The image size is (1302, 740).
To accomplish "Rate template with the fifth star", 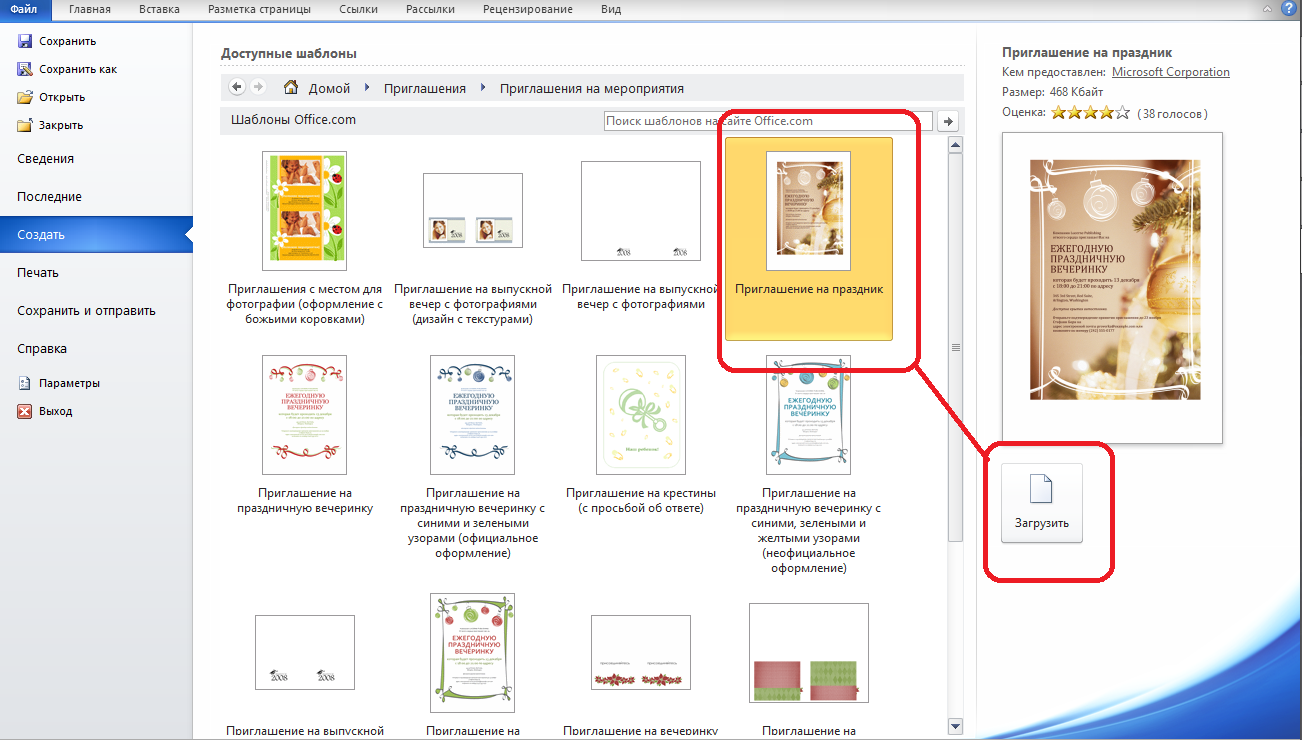I will [x=1122, y=113].
